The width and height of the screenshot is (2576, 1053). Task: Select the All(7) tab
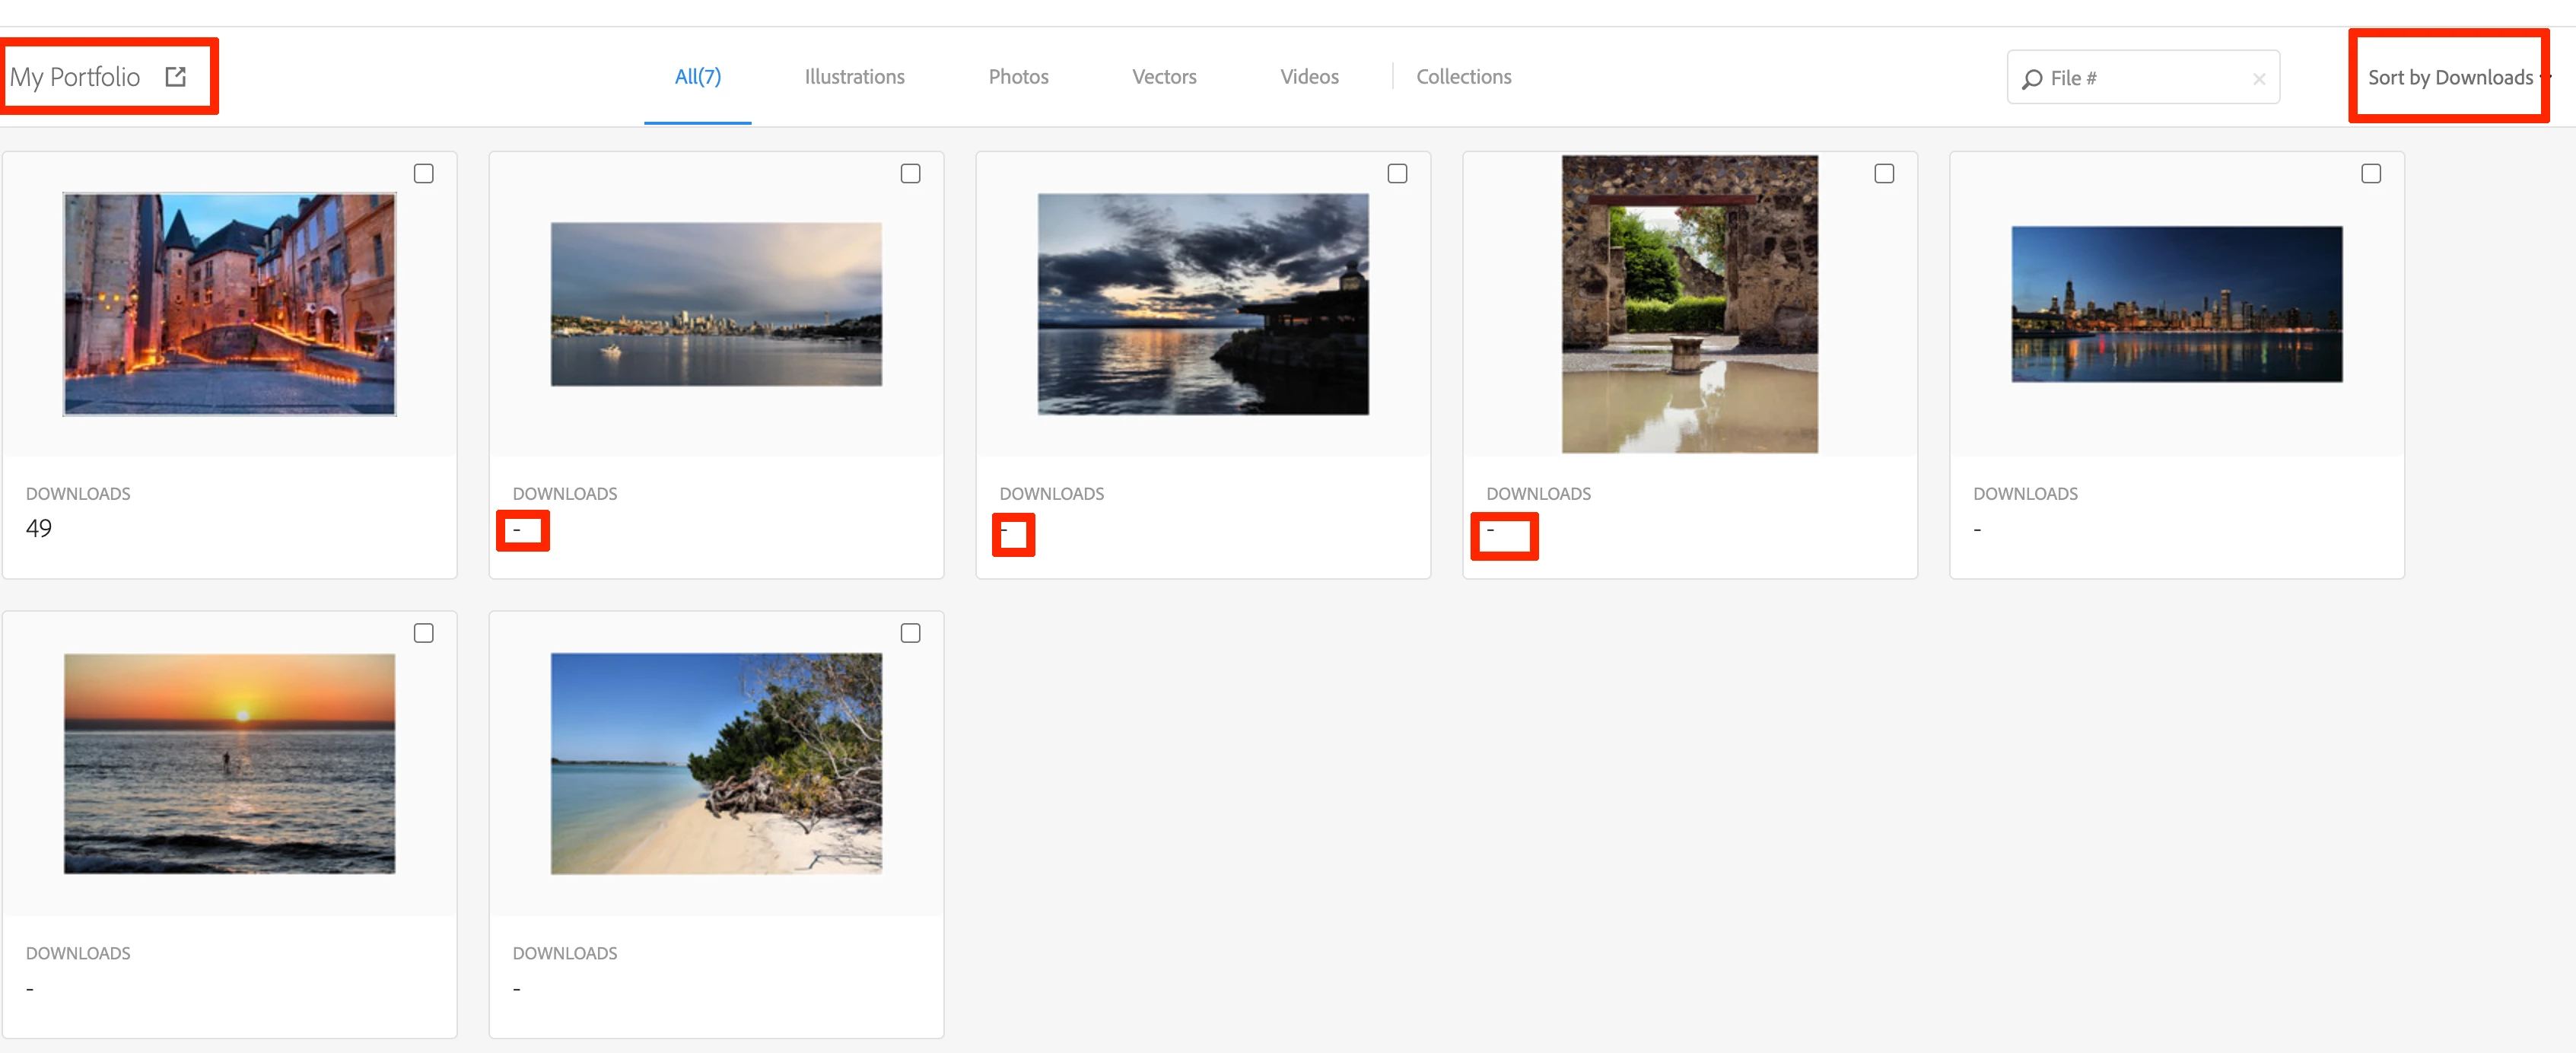pos(697,77)
